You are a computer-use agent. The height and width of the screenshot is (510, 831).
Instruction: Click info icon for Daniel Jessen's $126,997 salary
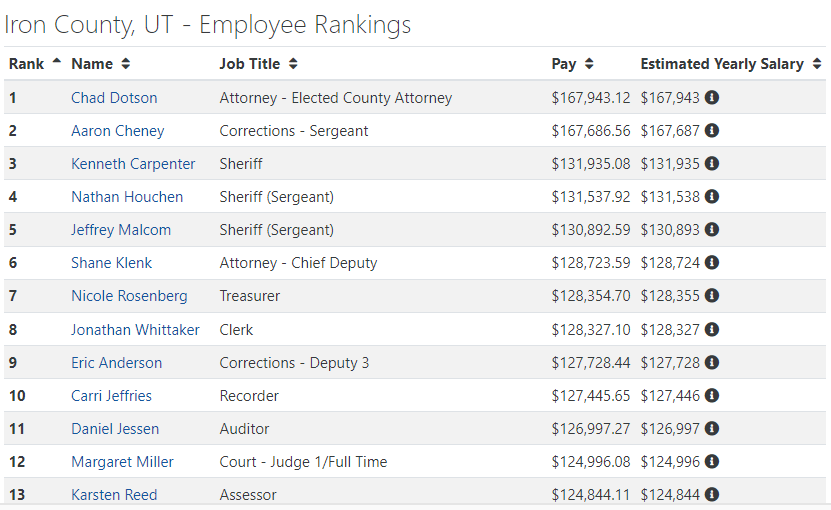(712, 428)
